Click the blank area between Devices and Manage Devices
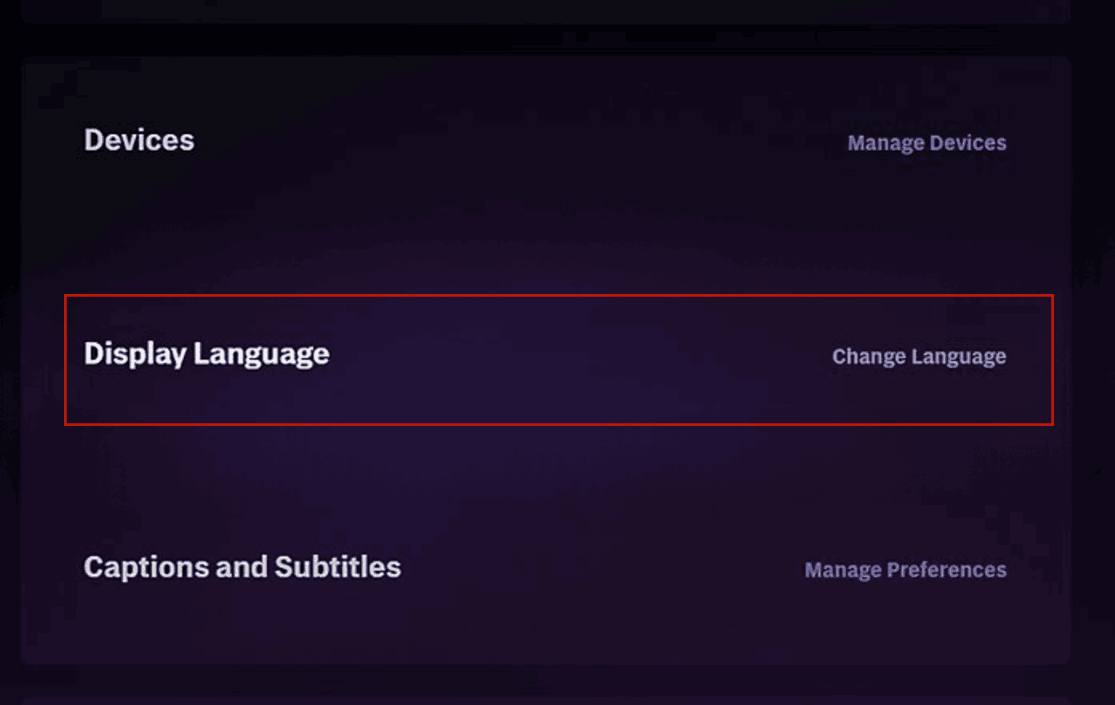This screenshot has width=1115, height=705. [x=519, y=141]
